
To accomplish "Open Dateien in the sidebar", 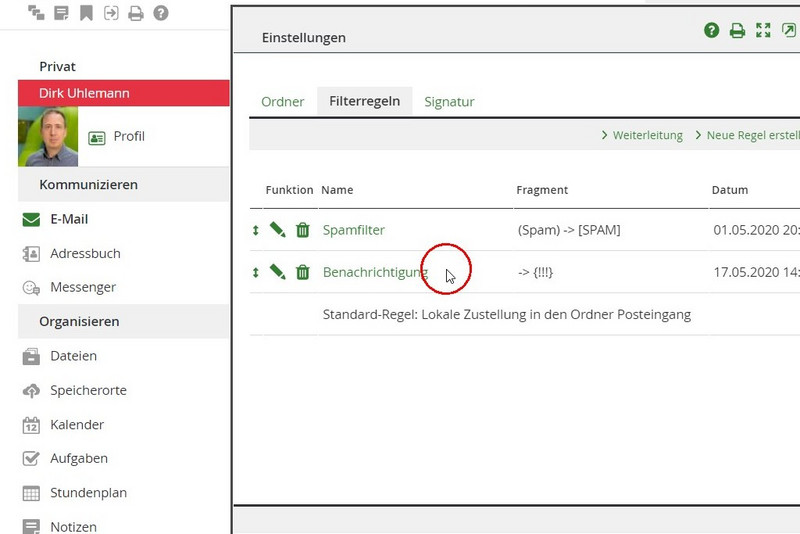I will [73, 356].
